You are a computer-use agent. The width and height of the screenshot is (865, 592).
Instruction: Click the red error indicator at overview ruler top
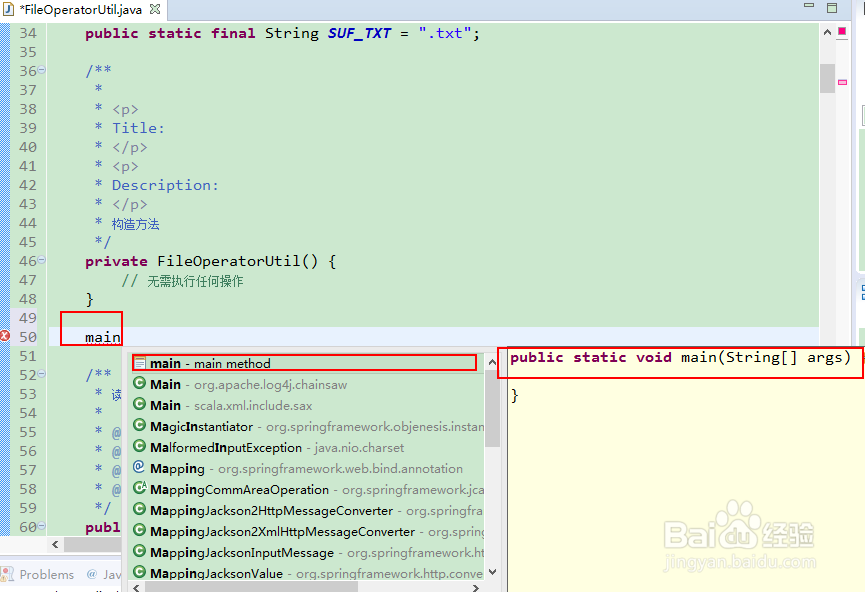tap(842, 31)
